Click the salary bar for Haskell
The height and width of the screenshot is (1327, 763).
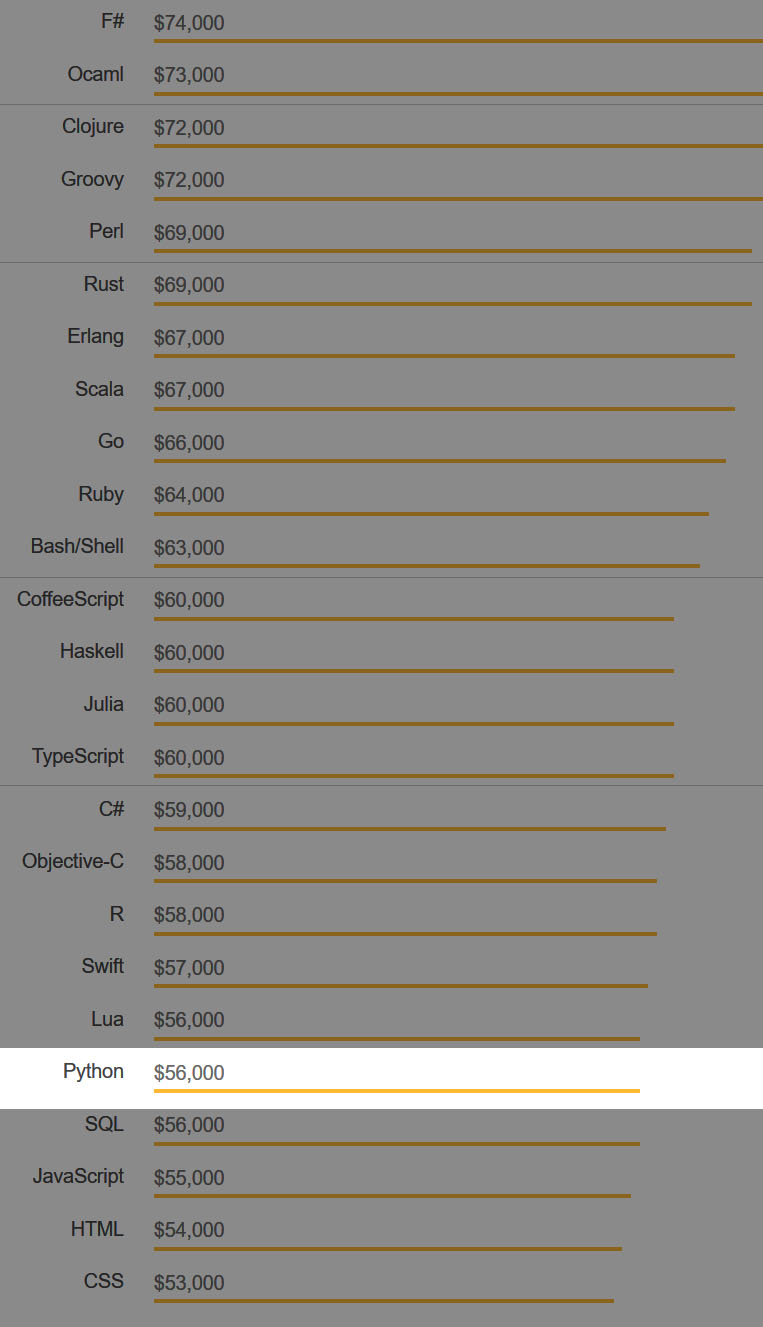(x=413, y=670)
